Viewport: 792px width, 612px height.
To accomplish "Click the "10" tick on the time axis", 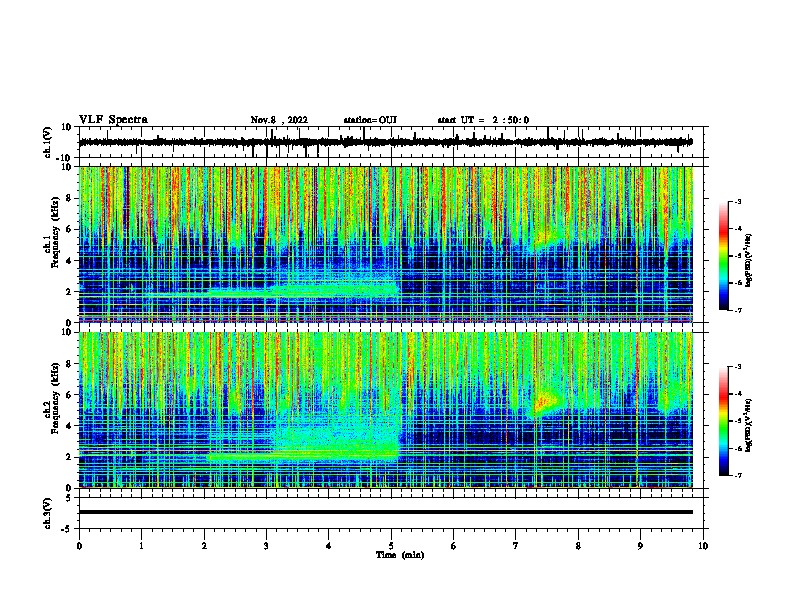I will tap(703, 546).
